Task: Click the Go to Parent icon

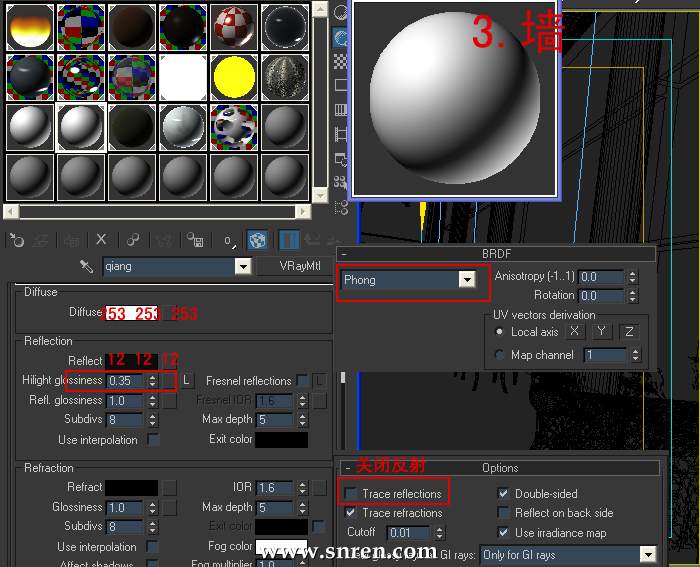Action: click(312, 240)
